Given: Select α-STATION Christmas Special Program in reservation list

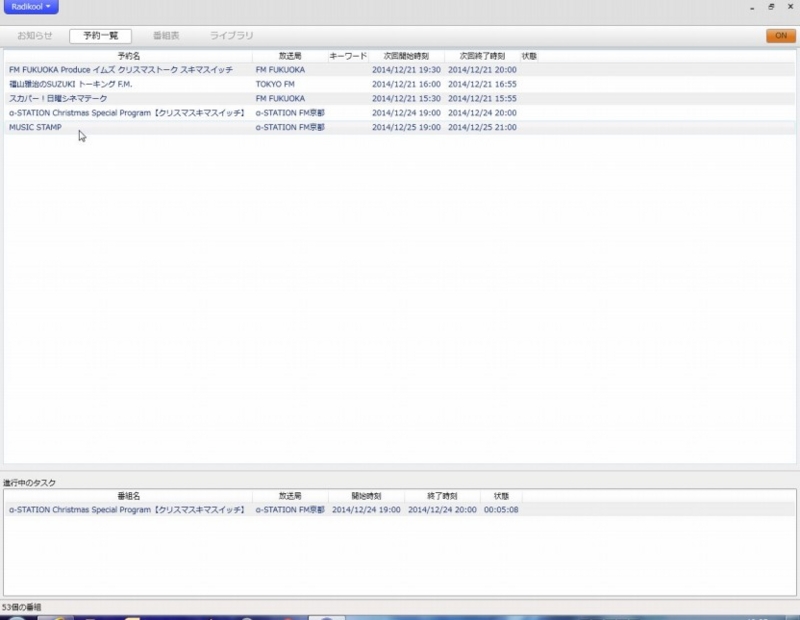Looking at the screenshot, I should [x=400, y=113].
